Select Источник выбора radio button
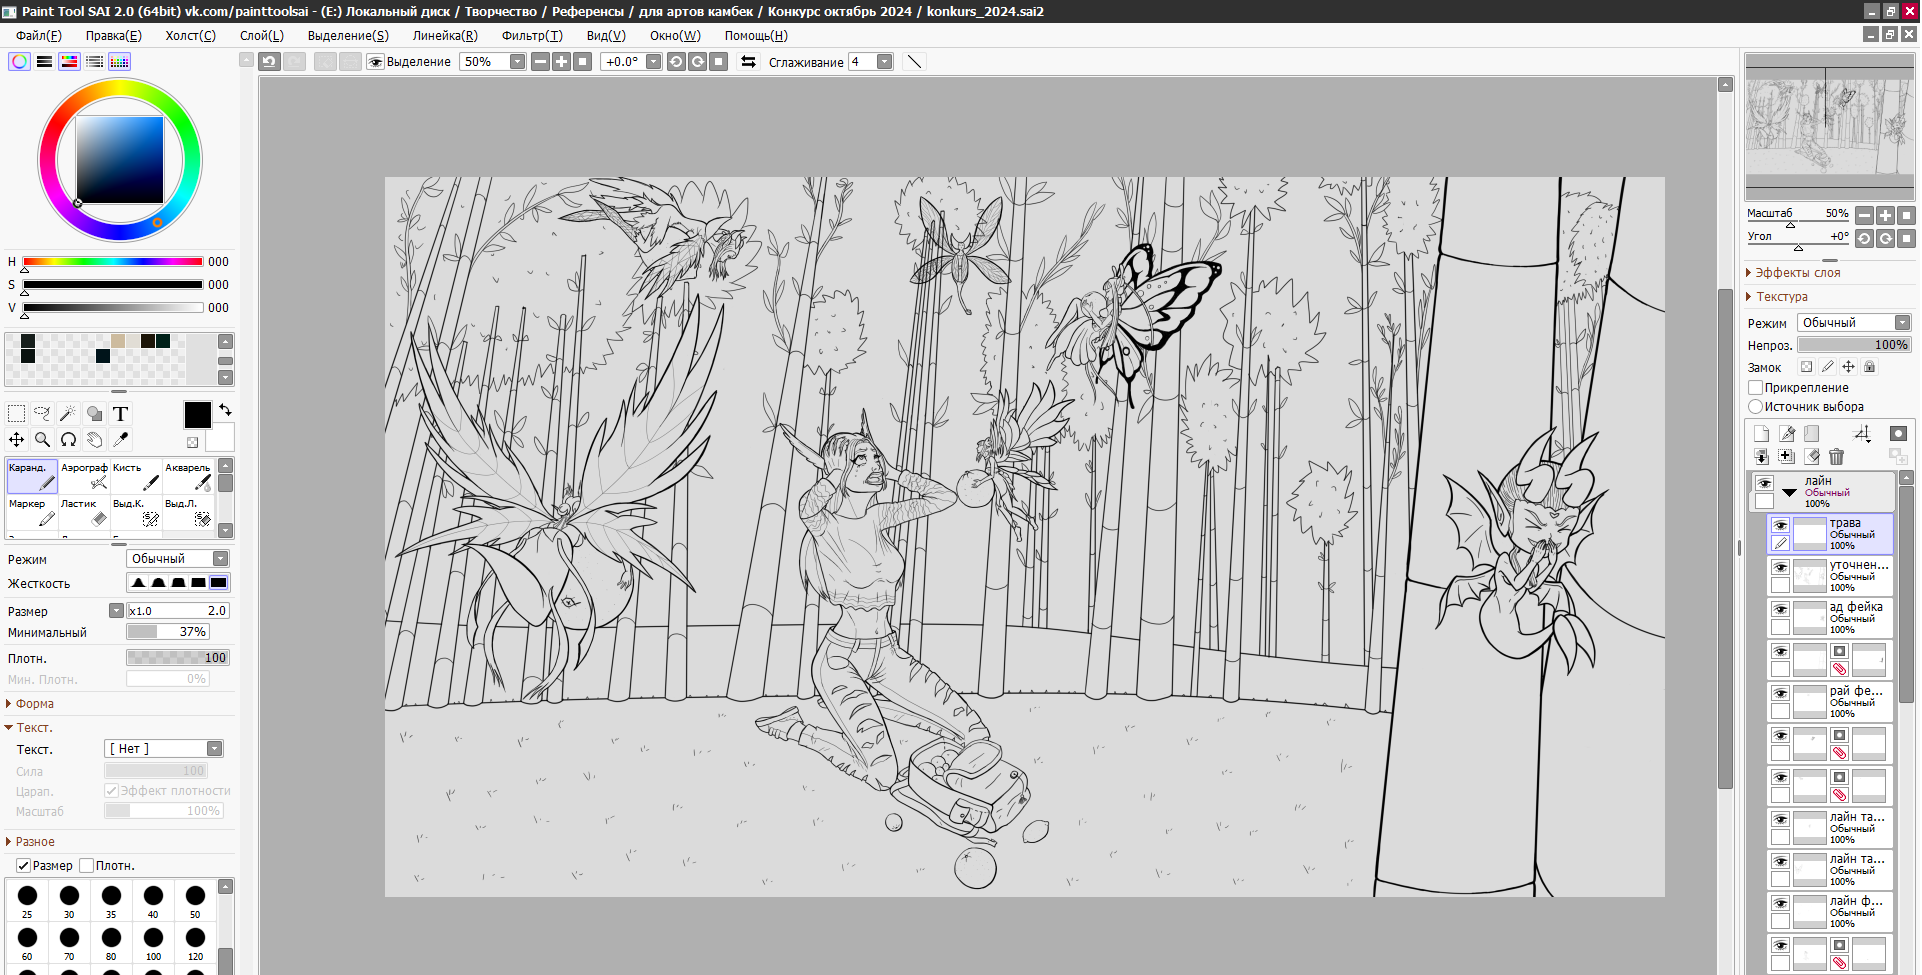The image size is (1922, 975). pyautogui.click(x=1755, y=407)
